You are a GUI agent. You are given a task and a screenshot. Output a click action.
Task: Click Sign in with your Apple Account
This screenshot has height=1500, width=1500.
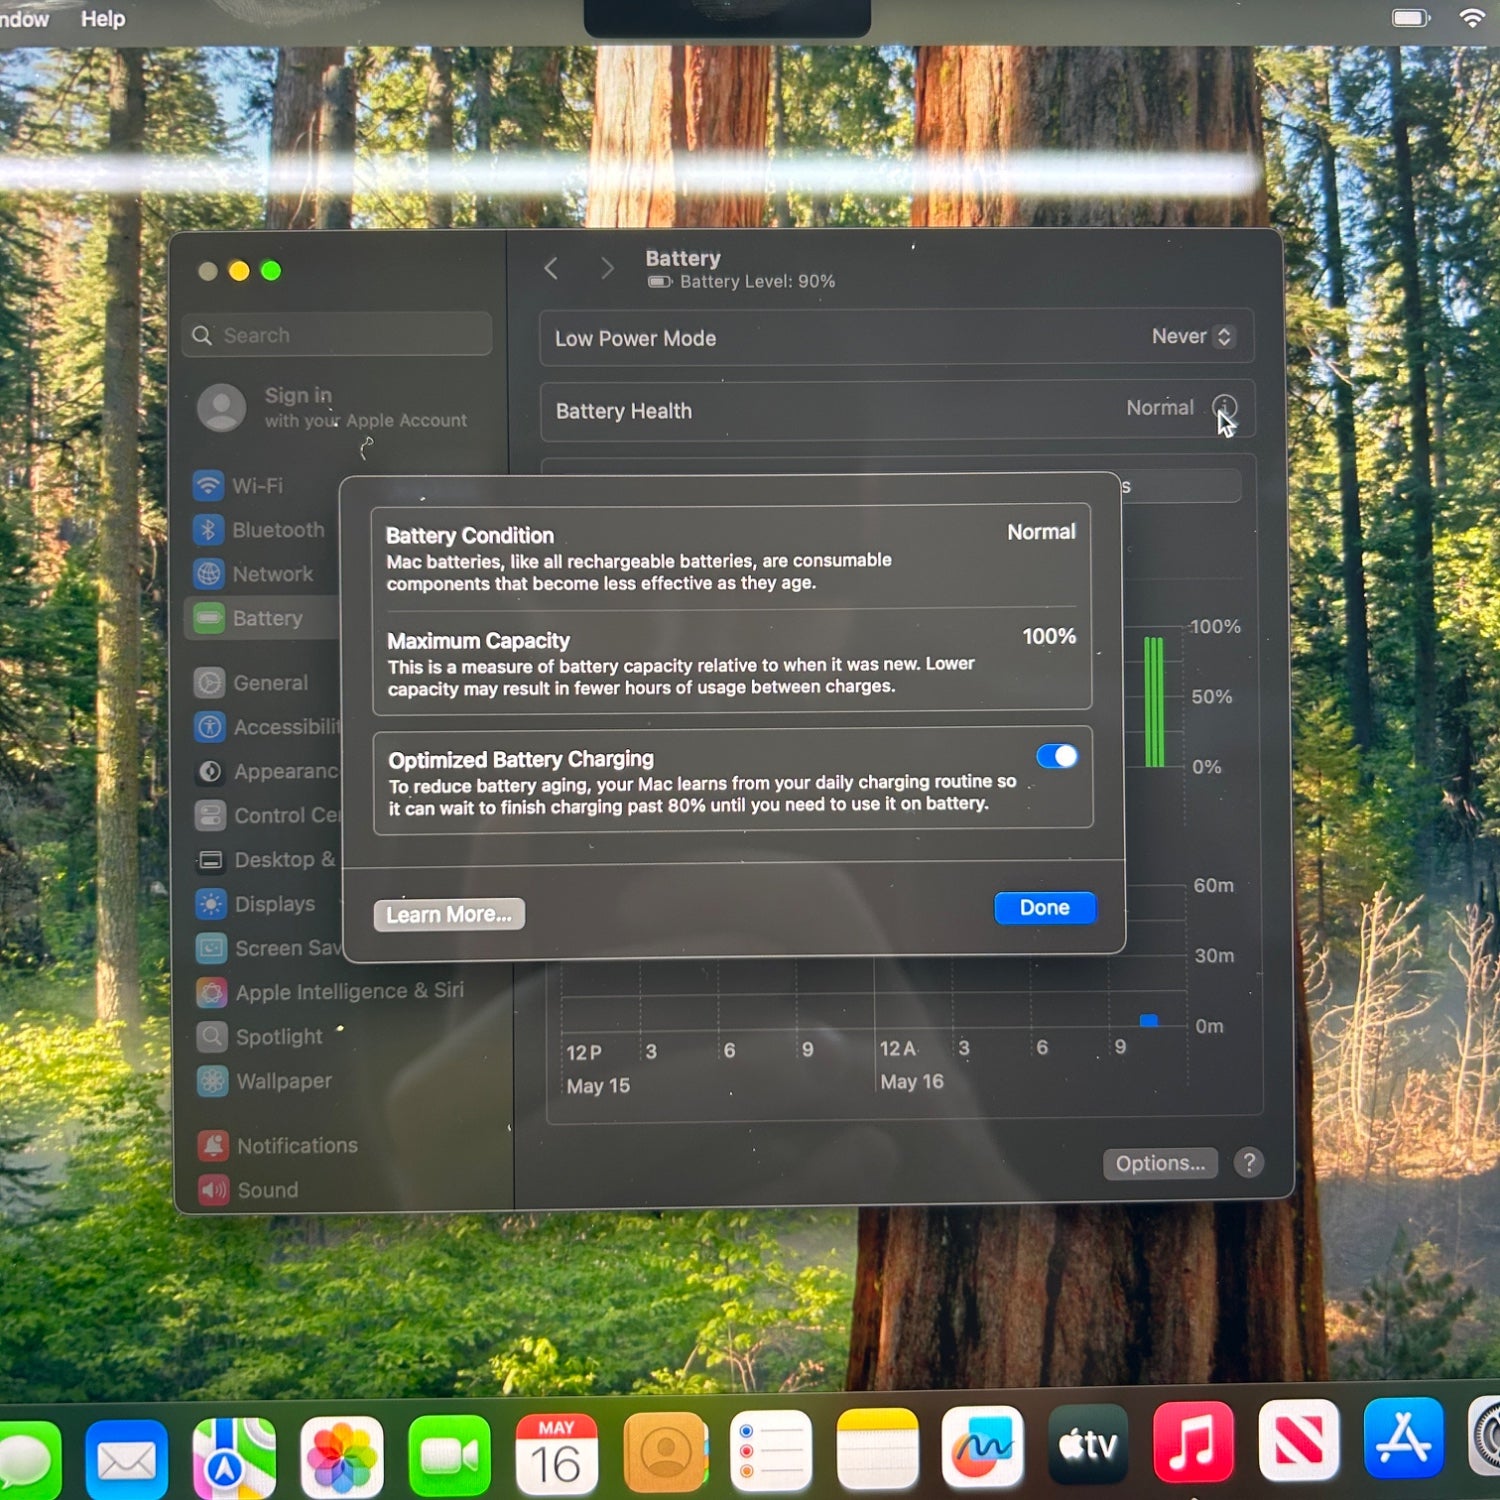click(x=335, y=408)
